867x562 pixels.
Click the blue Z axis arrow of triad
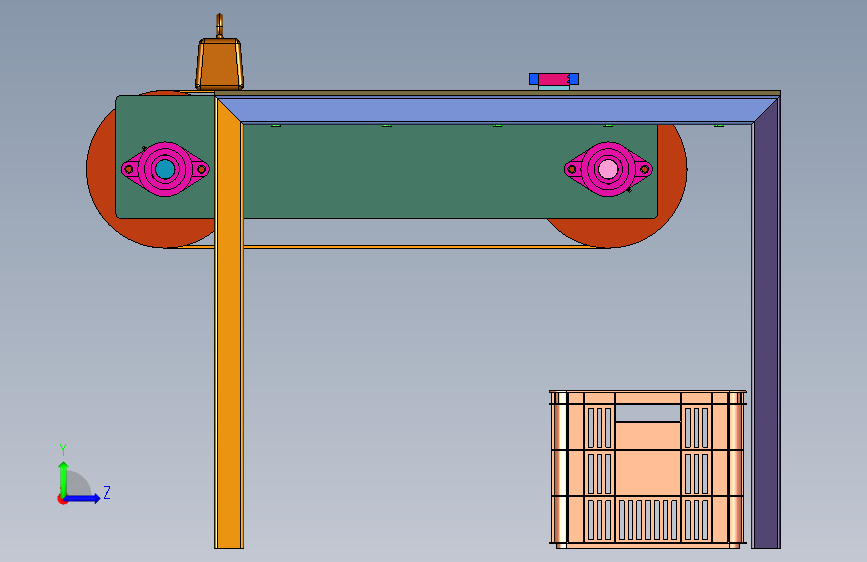coord(83,498)
